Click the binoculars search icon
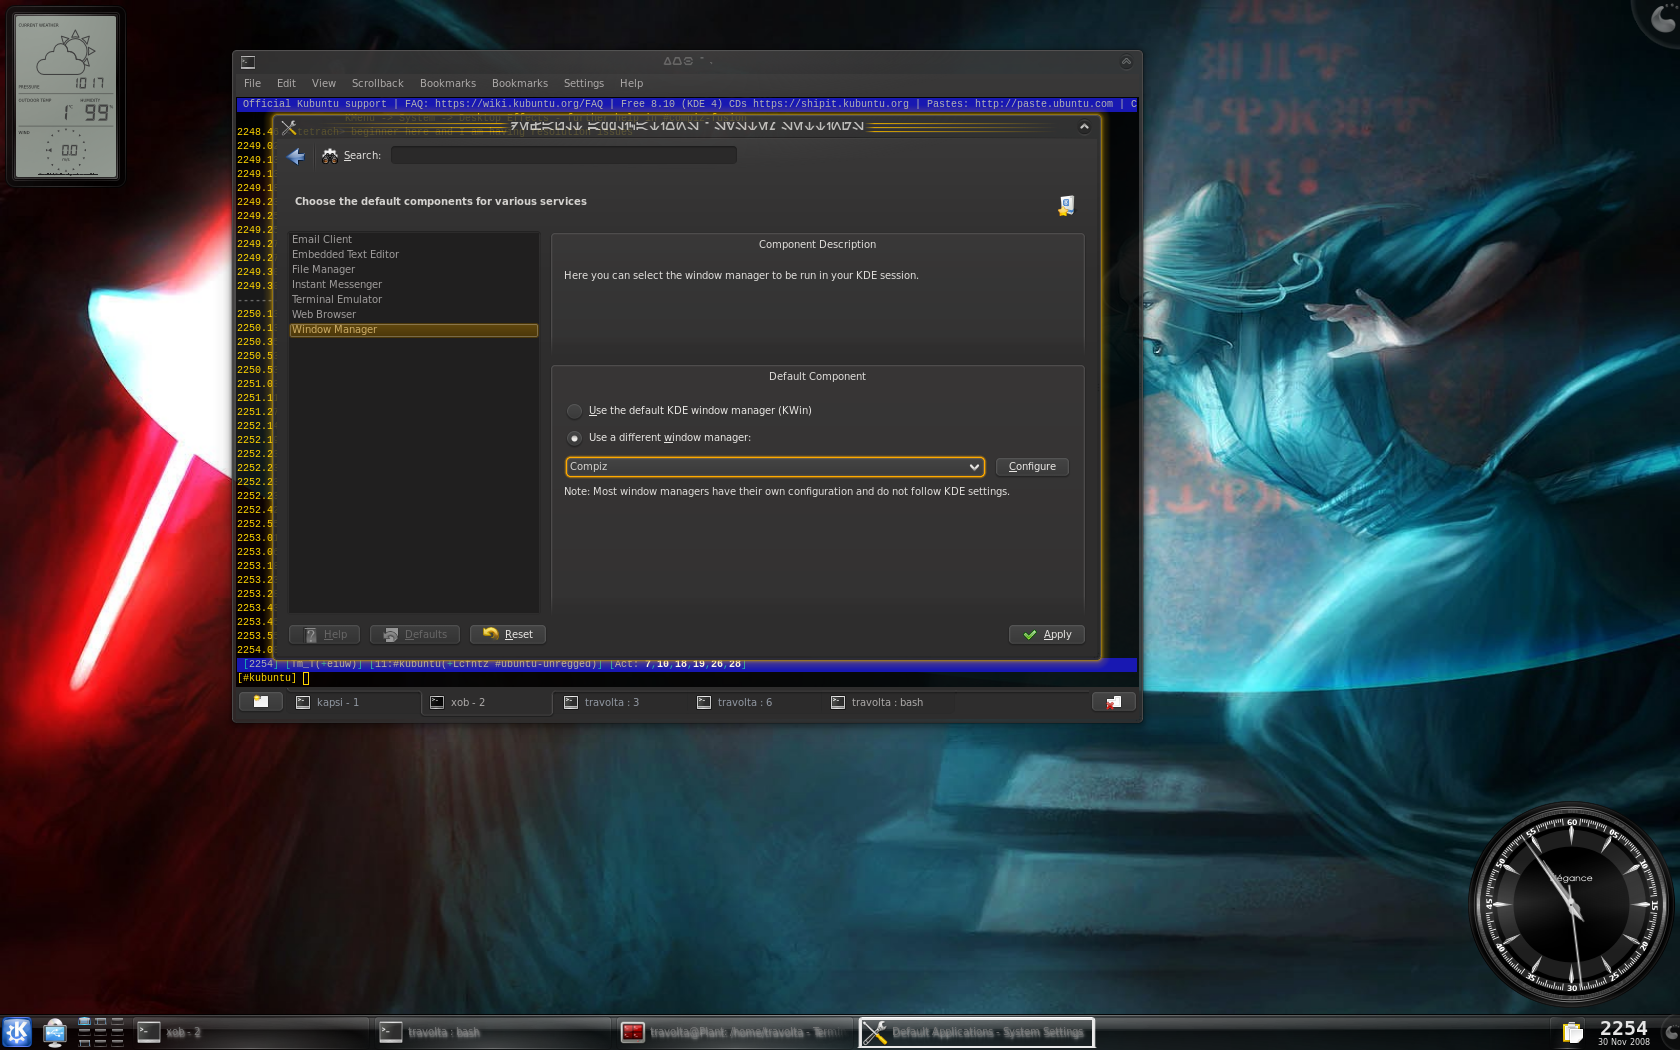This screenshot has height=1050, width=1680. pyautogui.click(x=330, y=156)
